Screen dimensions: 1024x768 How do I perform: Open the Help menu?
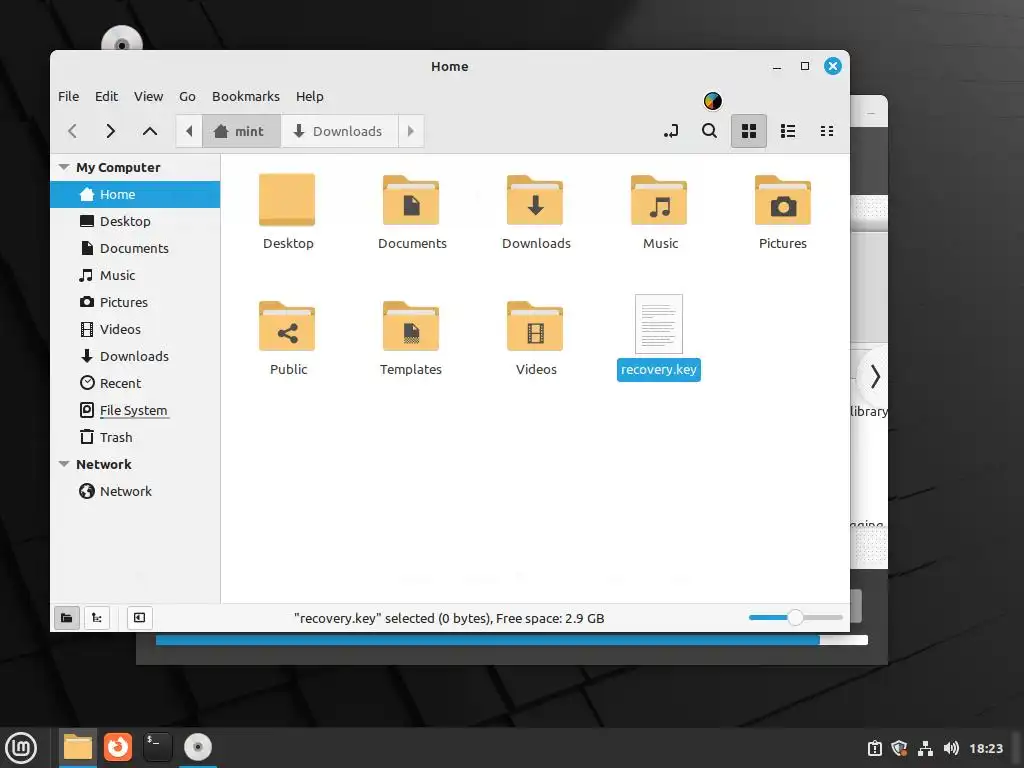point(310,97)
